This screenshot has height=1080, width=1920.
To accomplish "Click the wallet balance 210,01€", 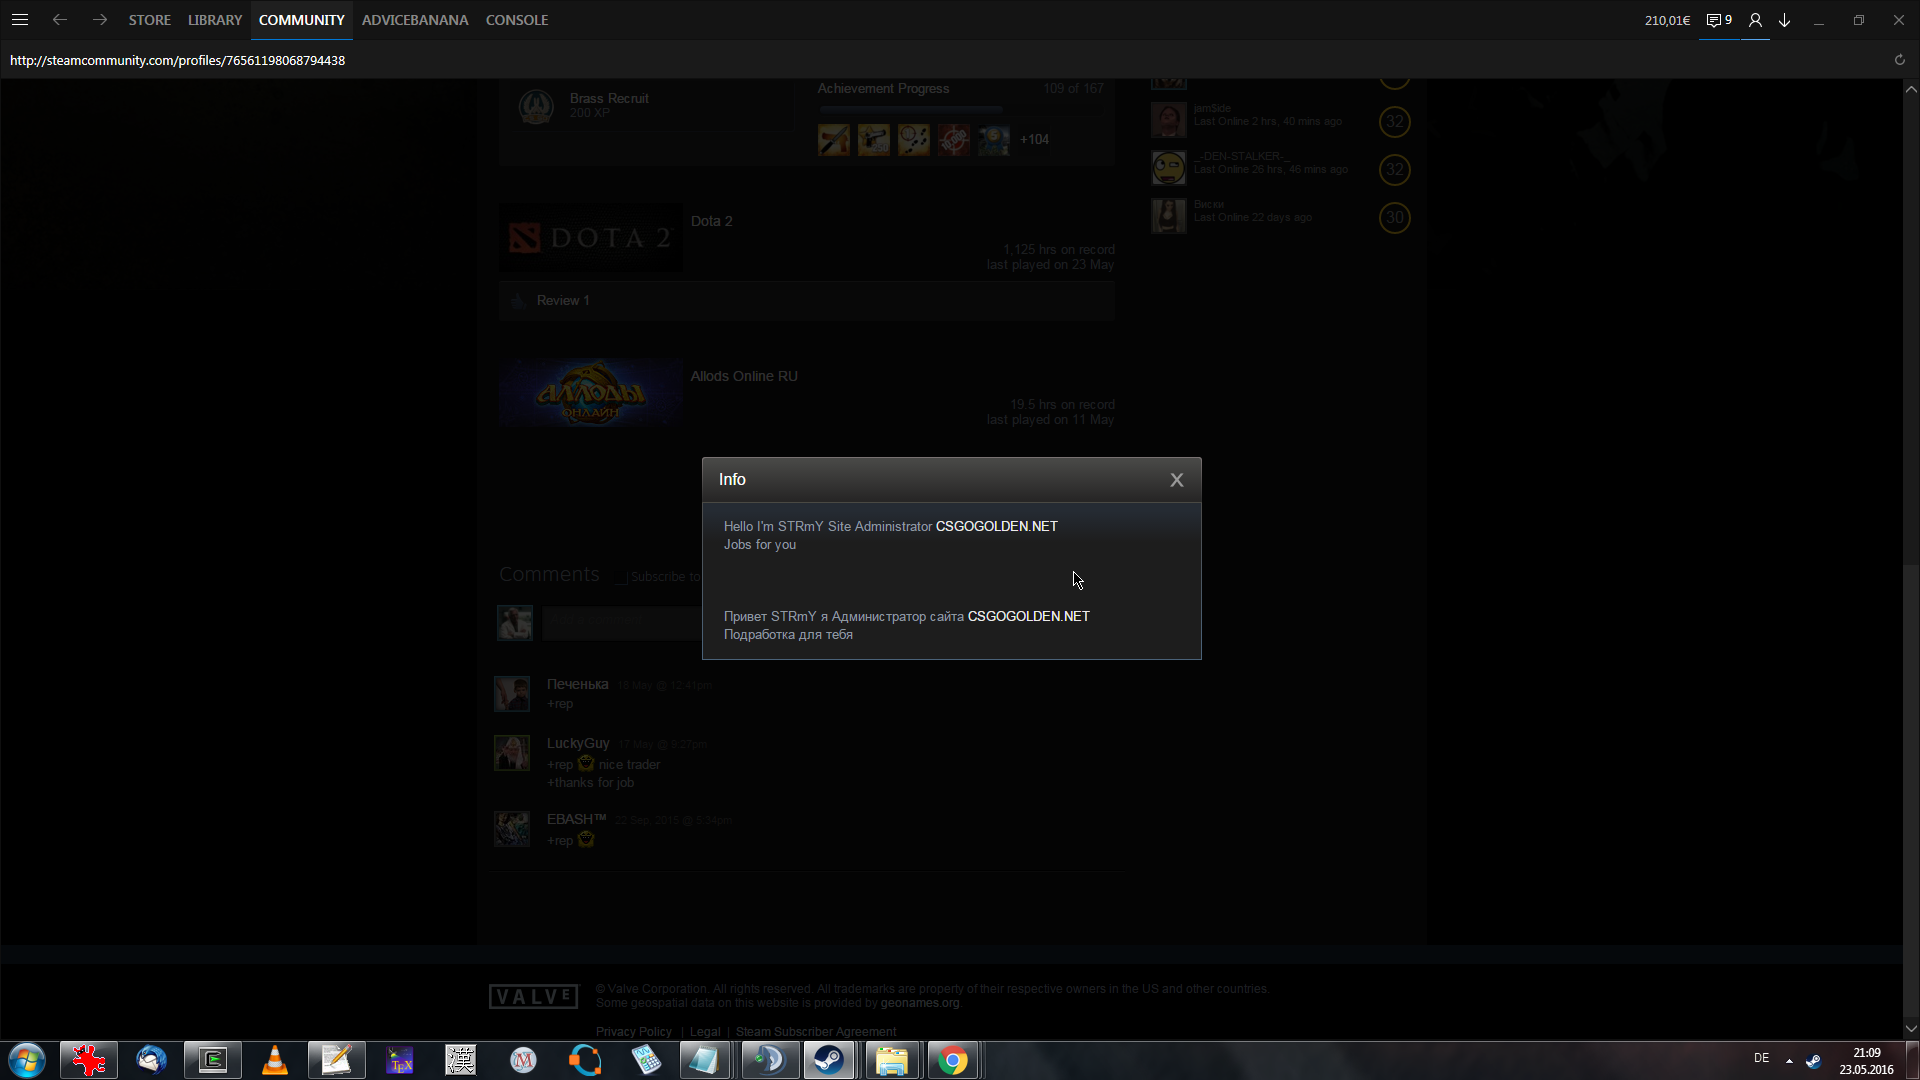I will click(x=1667, y=20).
